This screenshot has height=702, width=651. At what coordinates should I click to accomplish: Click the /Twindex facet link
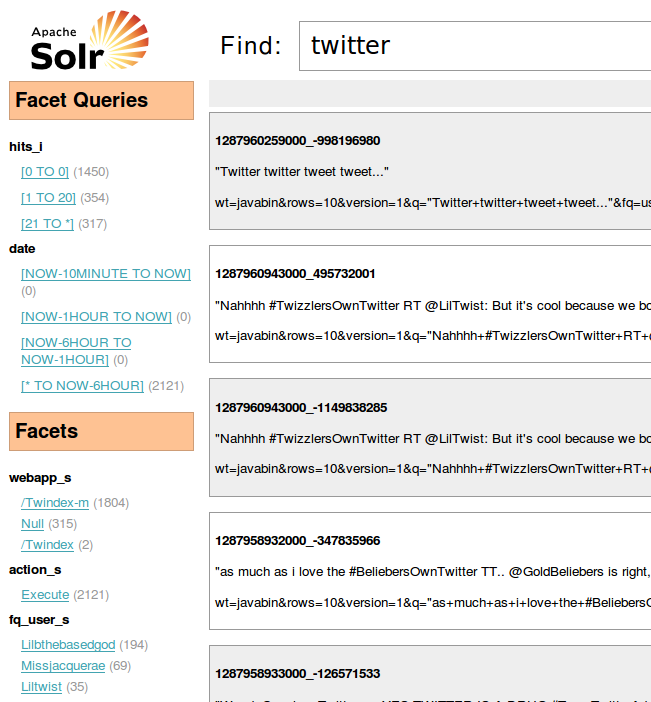(x=47, y=545)
